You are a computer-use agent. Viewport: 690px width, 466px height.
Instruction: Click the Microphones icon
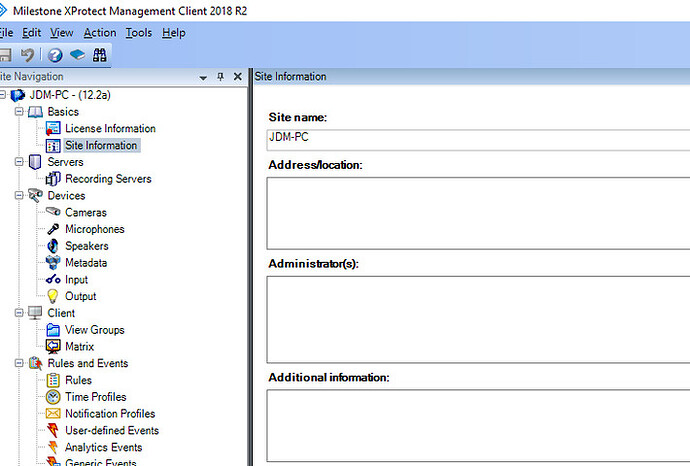point(53,229)
